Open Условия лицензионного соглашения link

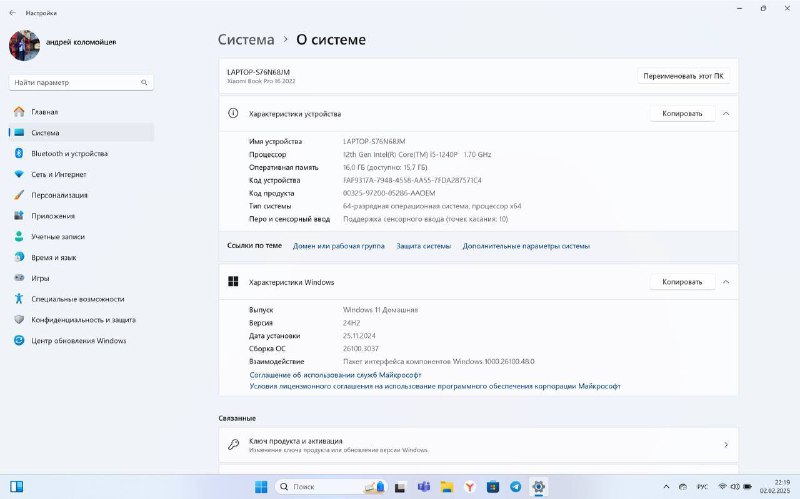click(x=435, y=386)
